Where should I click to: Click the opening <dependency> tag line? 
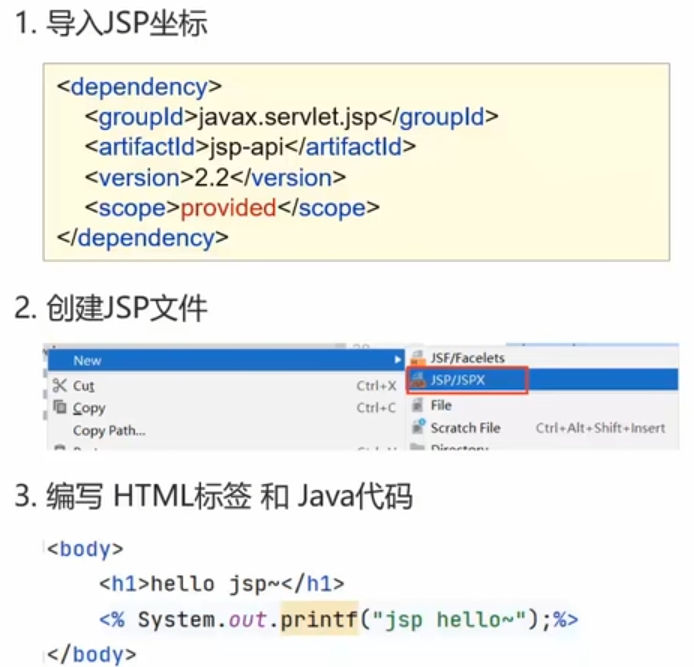coord(139,87)
